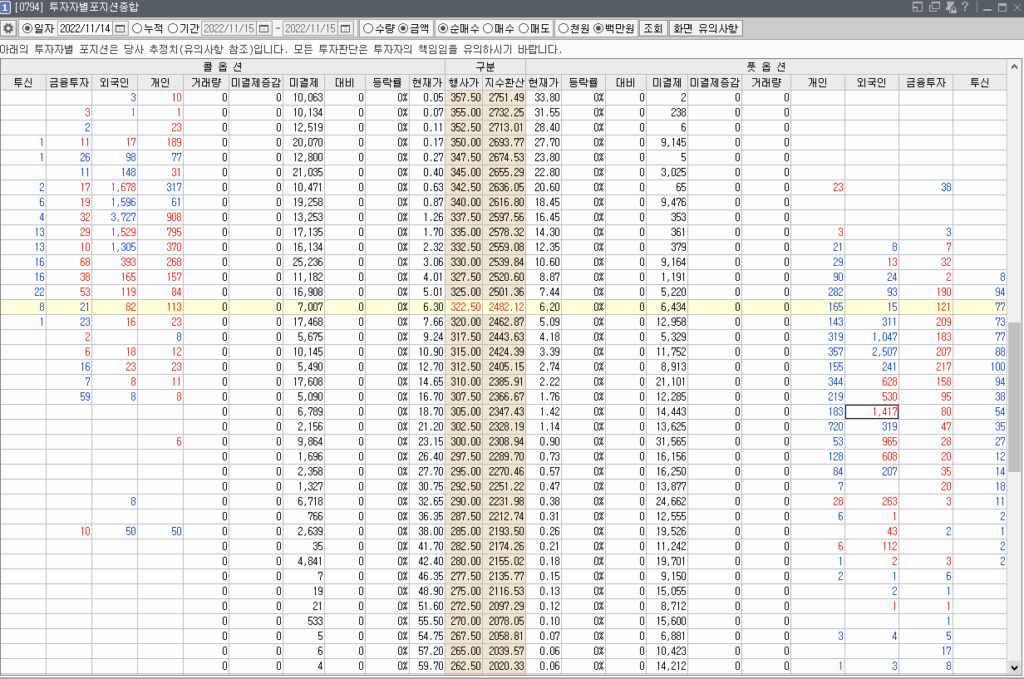Click the 행사가 column header
This screenshot has width=1024, height=679.
tap(464, 82)
